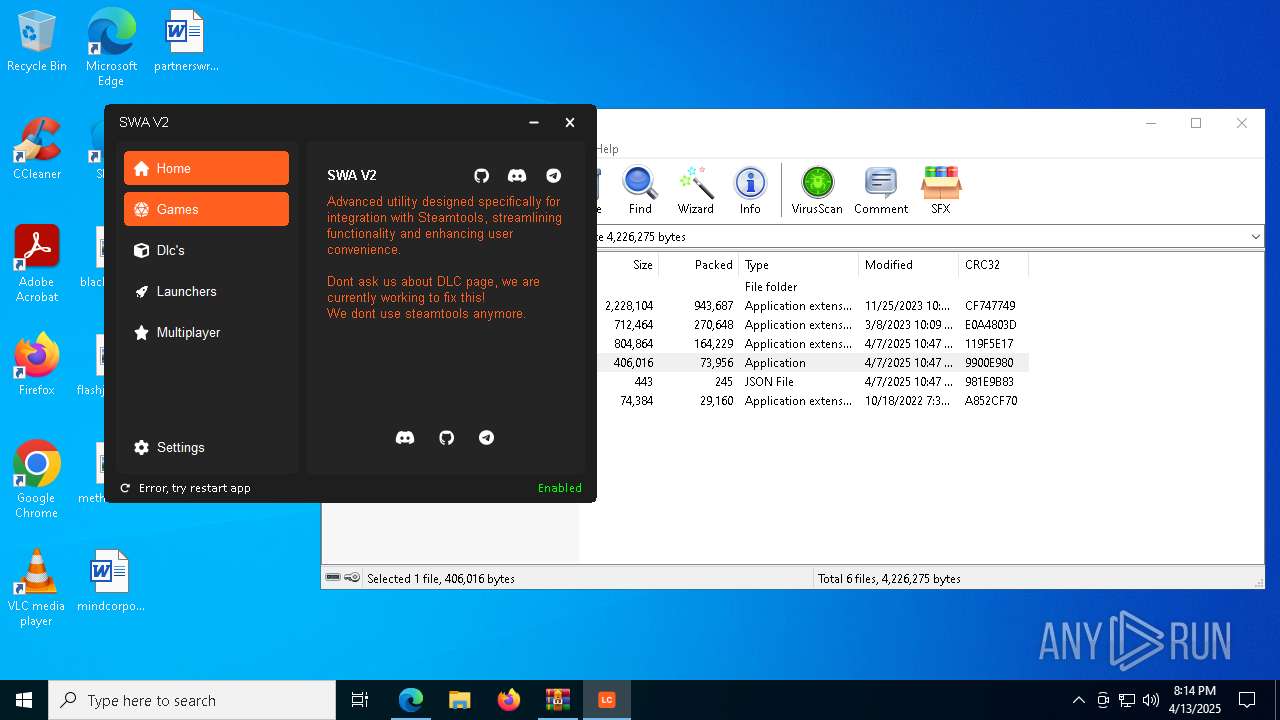This screenshot has height=720, width=1280.
Task: Select the File folder row in WinRAR
Action: (x=813, y=287)
